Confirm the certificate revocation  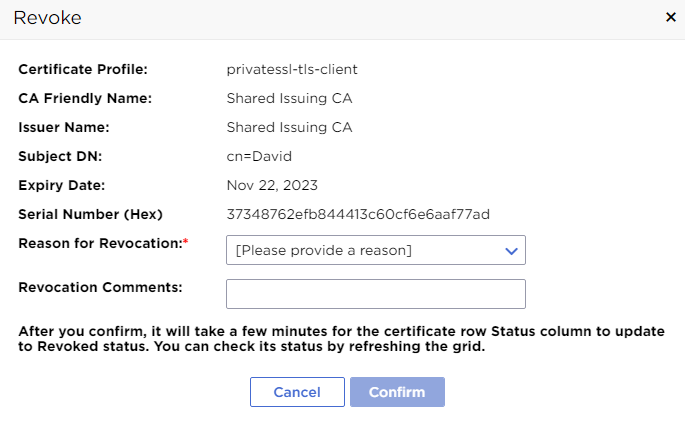click(397, 392)
